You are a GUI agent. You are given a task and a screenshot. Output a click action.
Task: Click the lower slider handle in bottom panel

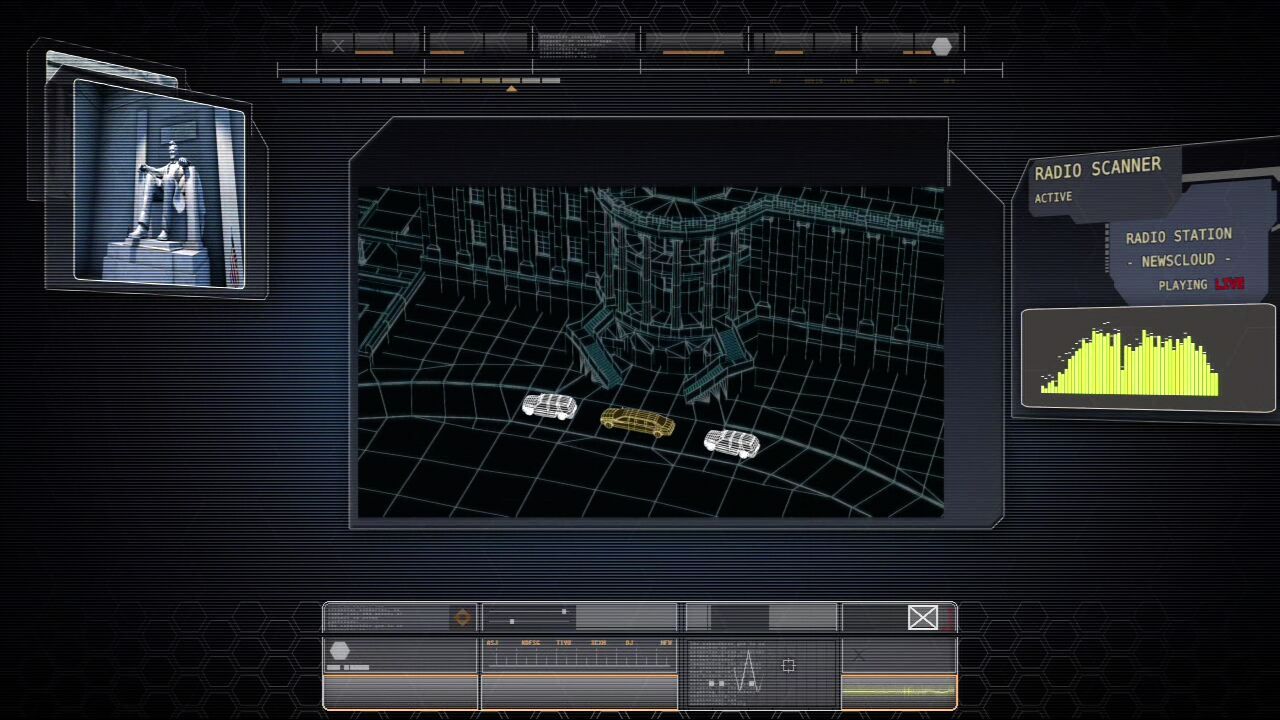pos(512,621)
